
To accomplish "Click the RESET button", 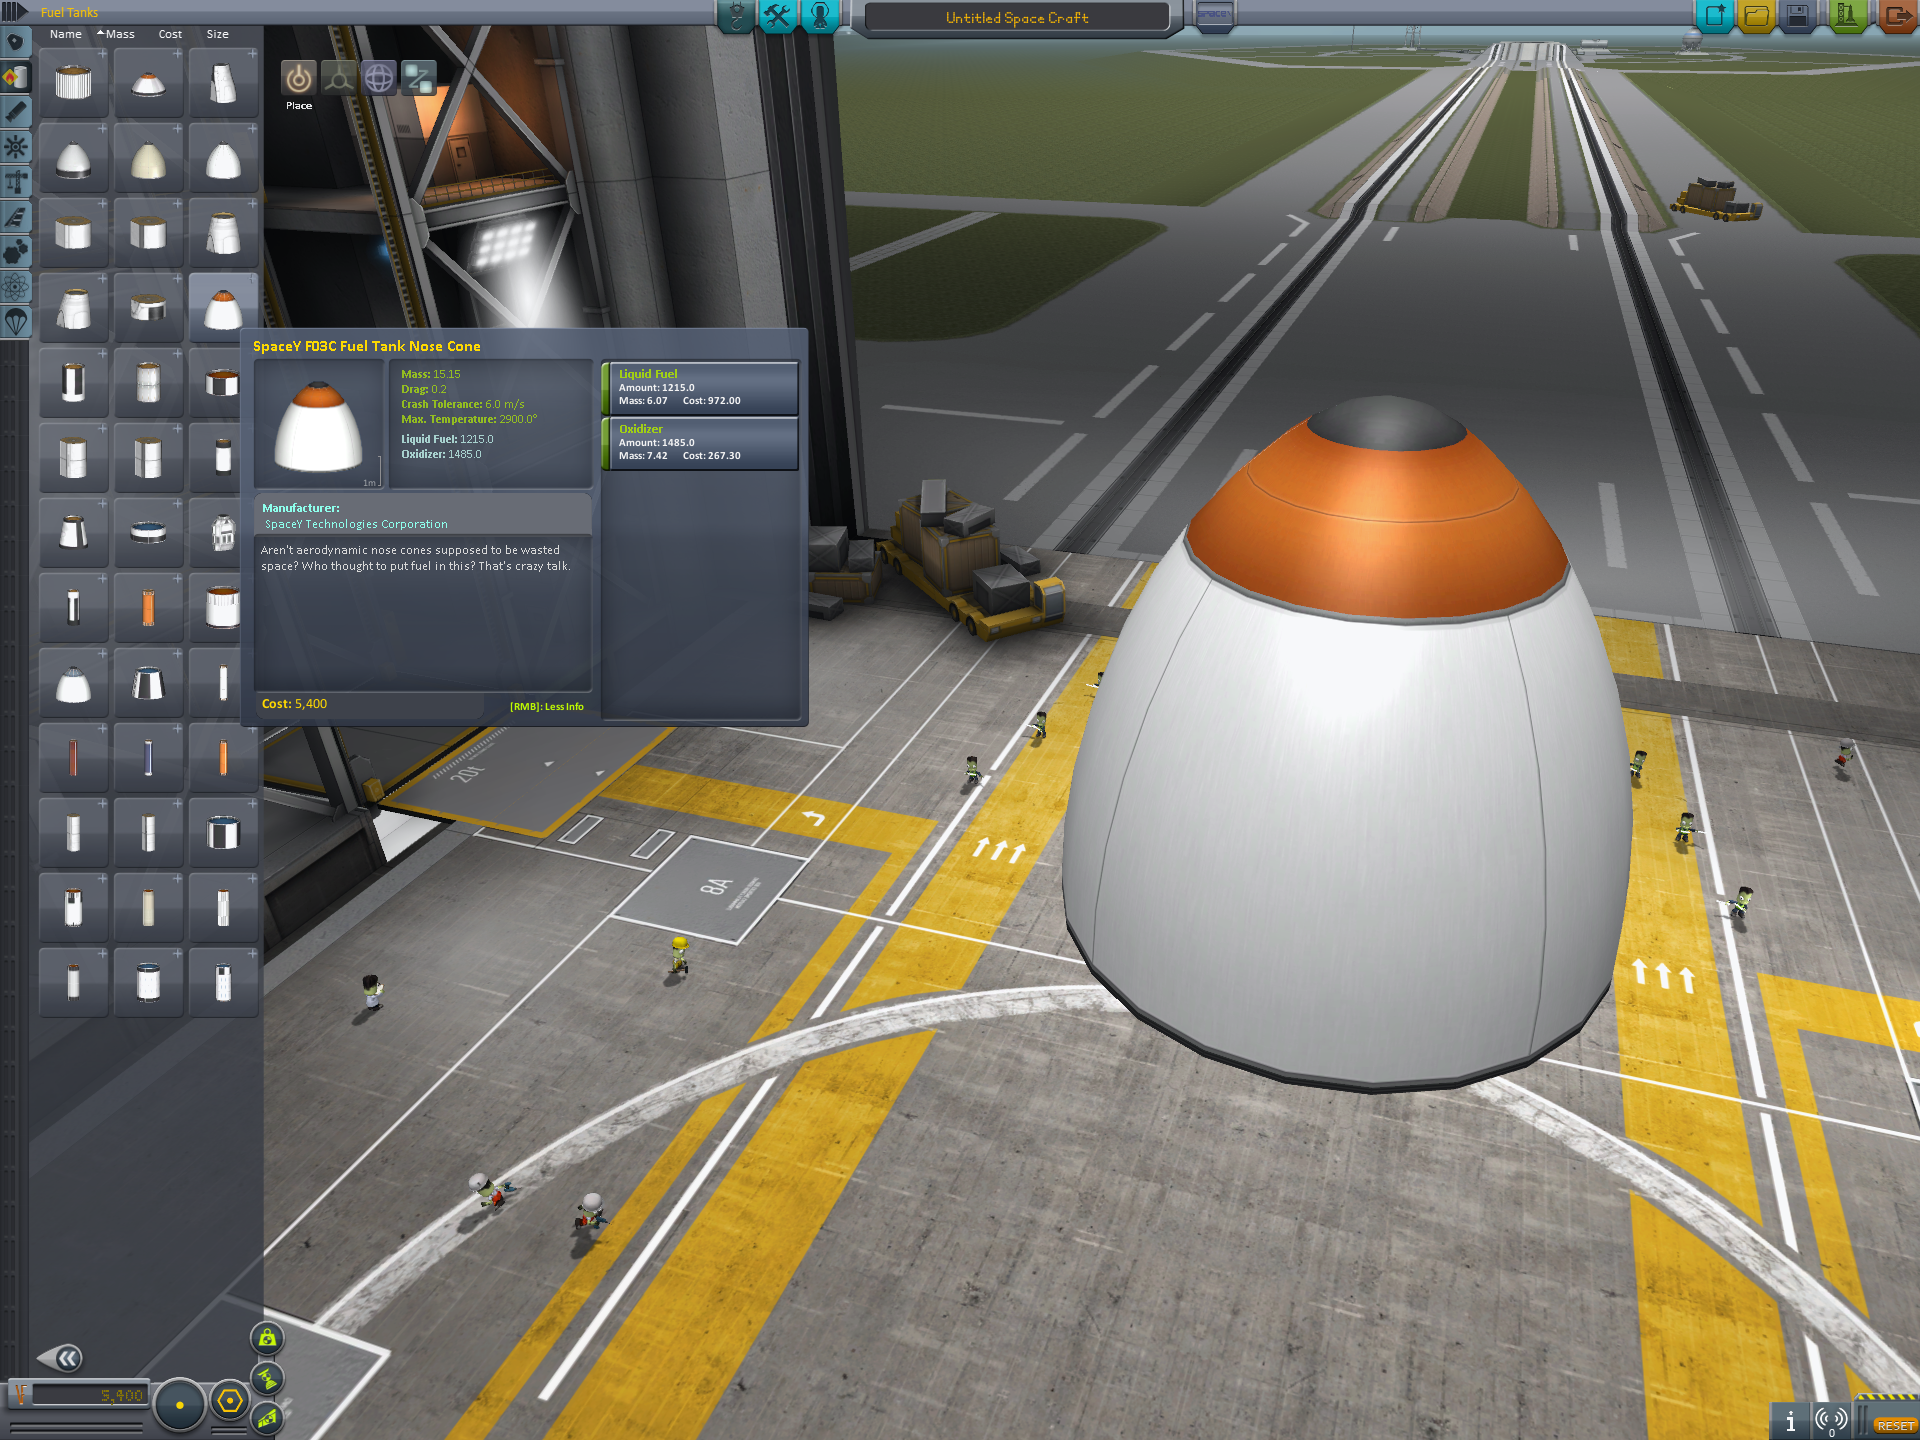I will click(1894, 1426).
